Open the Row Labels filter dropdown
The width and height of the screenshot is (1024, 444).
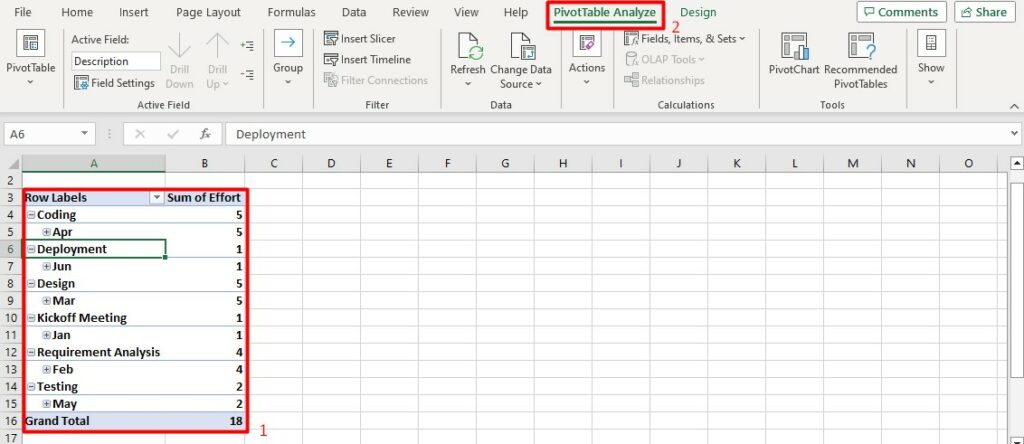157,198
